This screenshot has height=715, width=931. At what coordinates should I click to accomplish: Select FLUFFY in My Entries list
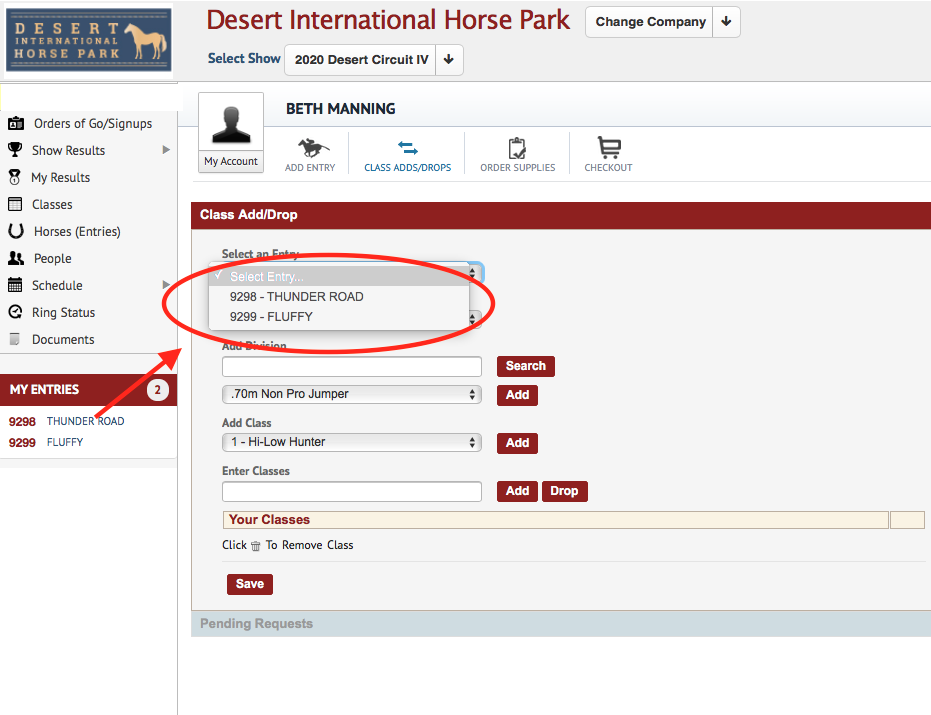[x=65, y=442]
